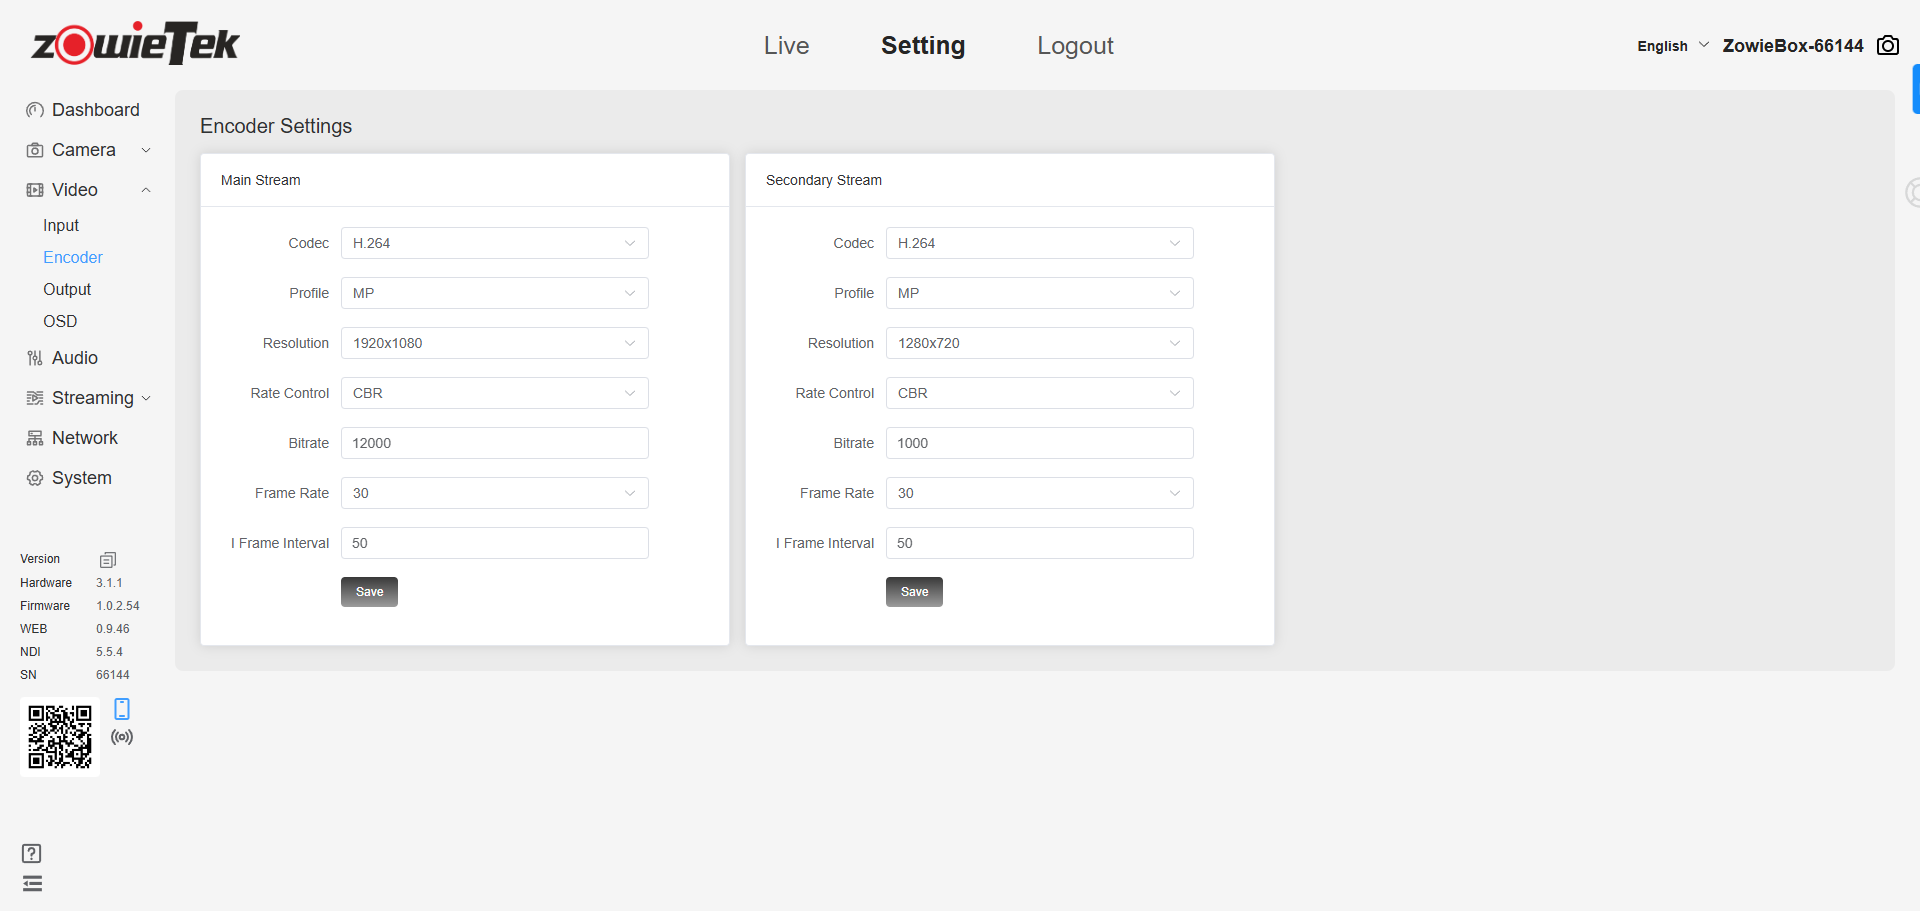Screen dimensions: 1920x911
Task: Open the Output page under Video
Action: click(67, 289)
